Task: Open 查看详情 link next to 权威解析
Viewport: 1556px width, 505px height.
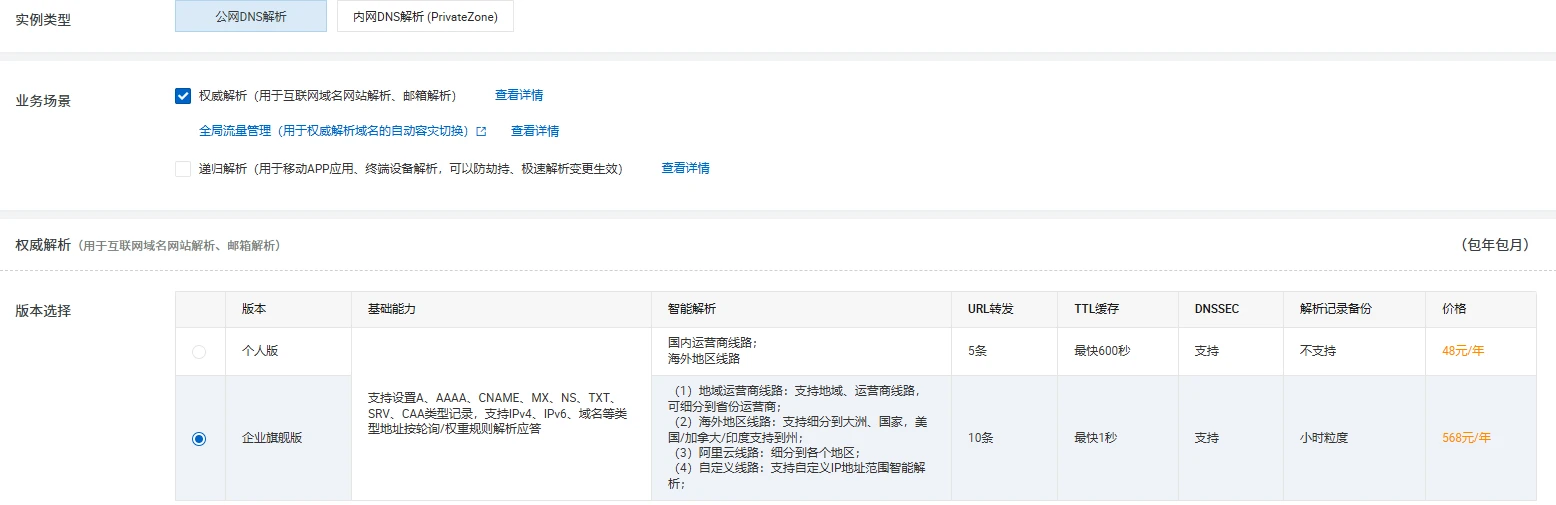Action: coord(519,96)
